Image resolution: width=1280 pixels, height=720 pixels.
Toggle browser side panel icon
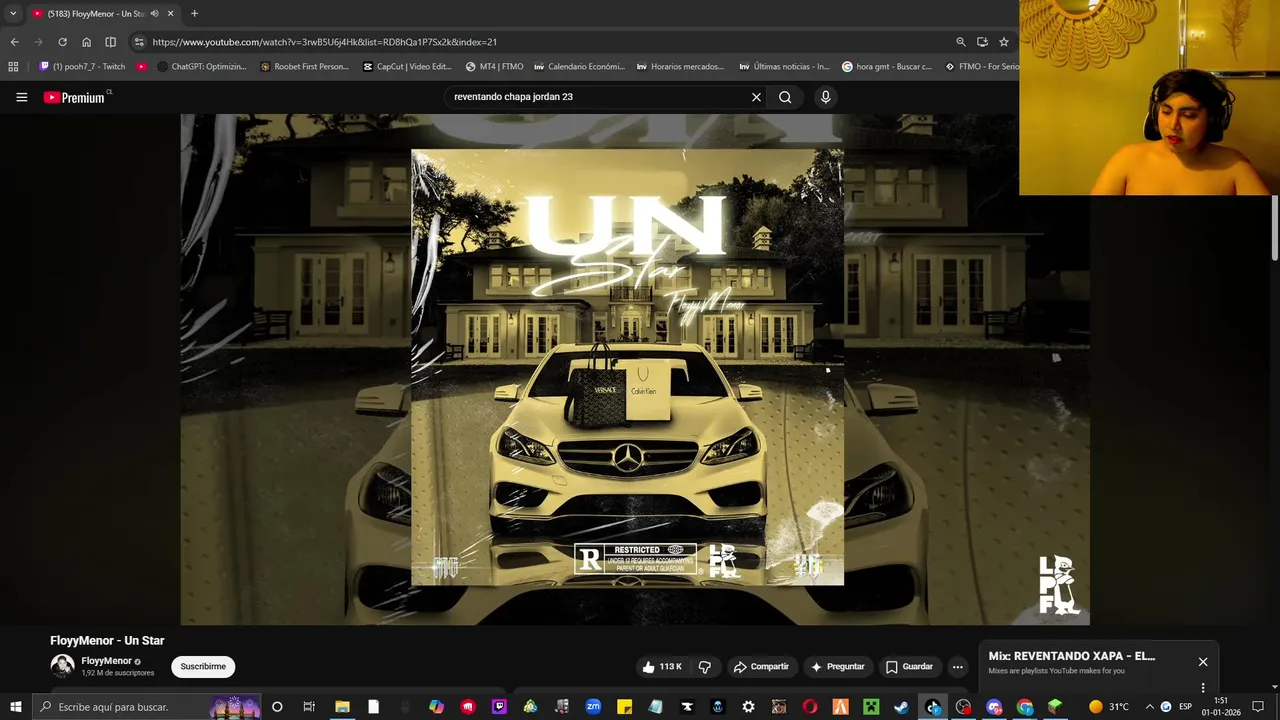(x=110, y=42)
